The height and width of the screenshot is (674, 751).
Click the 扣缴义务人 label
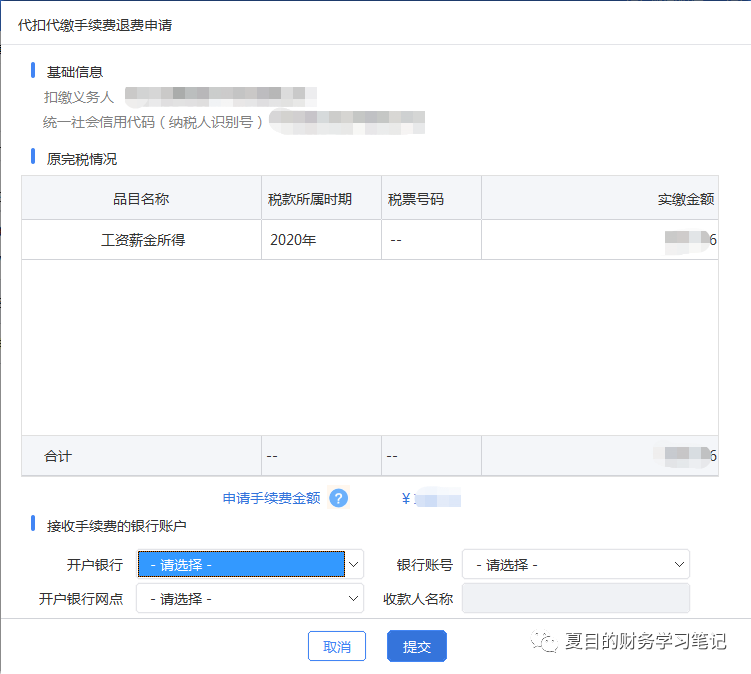(x=79, y=97)
